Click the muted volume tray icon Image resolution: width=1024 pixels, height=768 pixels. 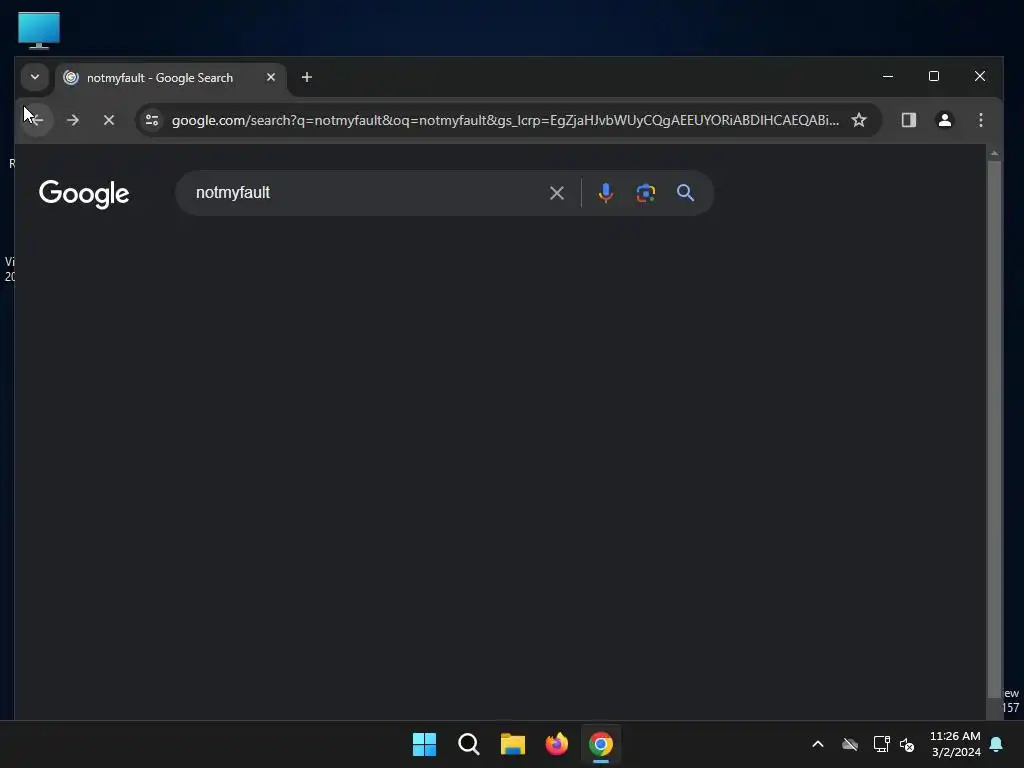coord(907,744)
